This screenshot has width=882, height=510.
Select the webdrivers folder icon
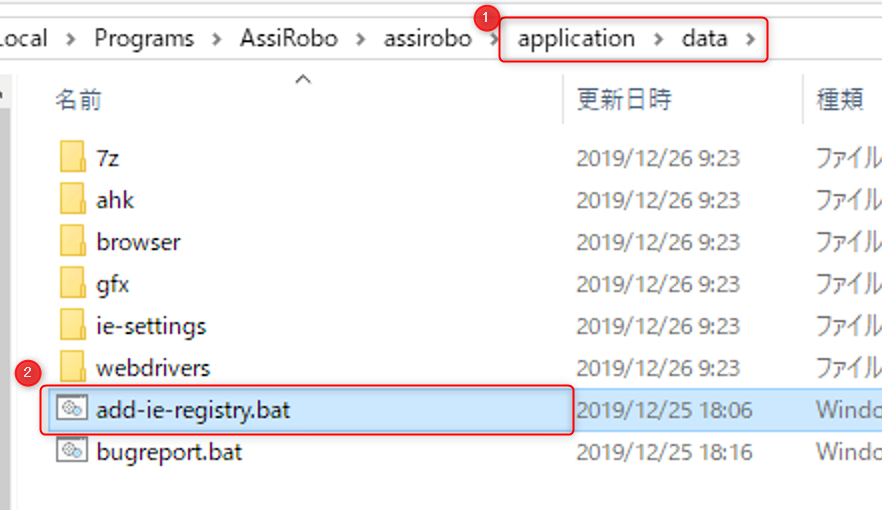73,367
